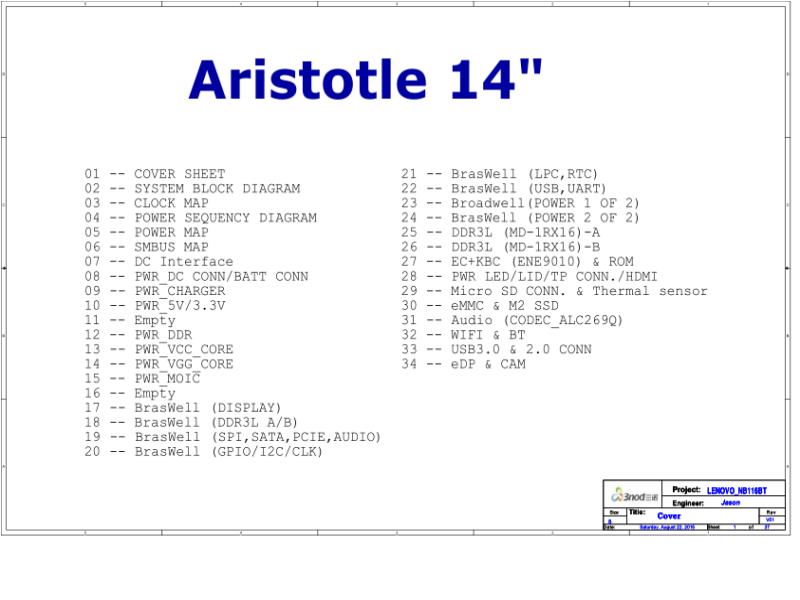This screenshot has width=800, height=600.
Task: Click "27 -- EC+KBC (ENE9010) & ROM" line
Action: [x=517, y=262]
